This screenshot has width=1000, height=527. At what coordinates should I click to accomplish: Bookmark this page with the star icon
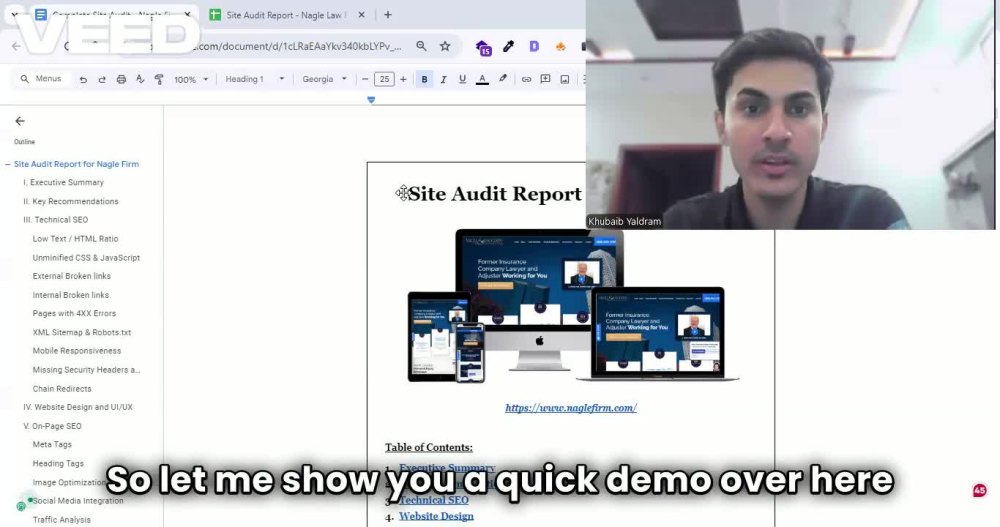click(x=445, y=46)
